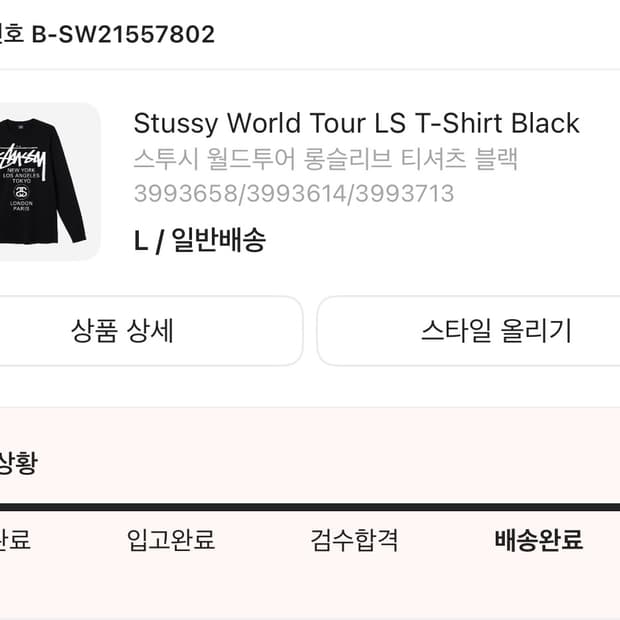
Task: Click the black progress bar line
Action: coord(310,507)
